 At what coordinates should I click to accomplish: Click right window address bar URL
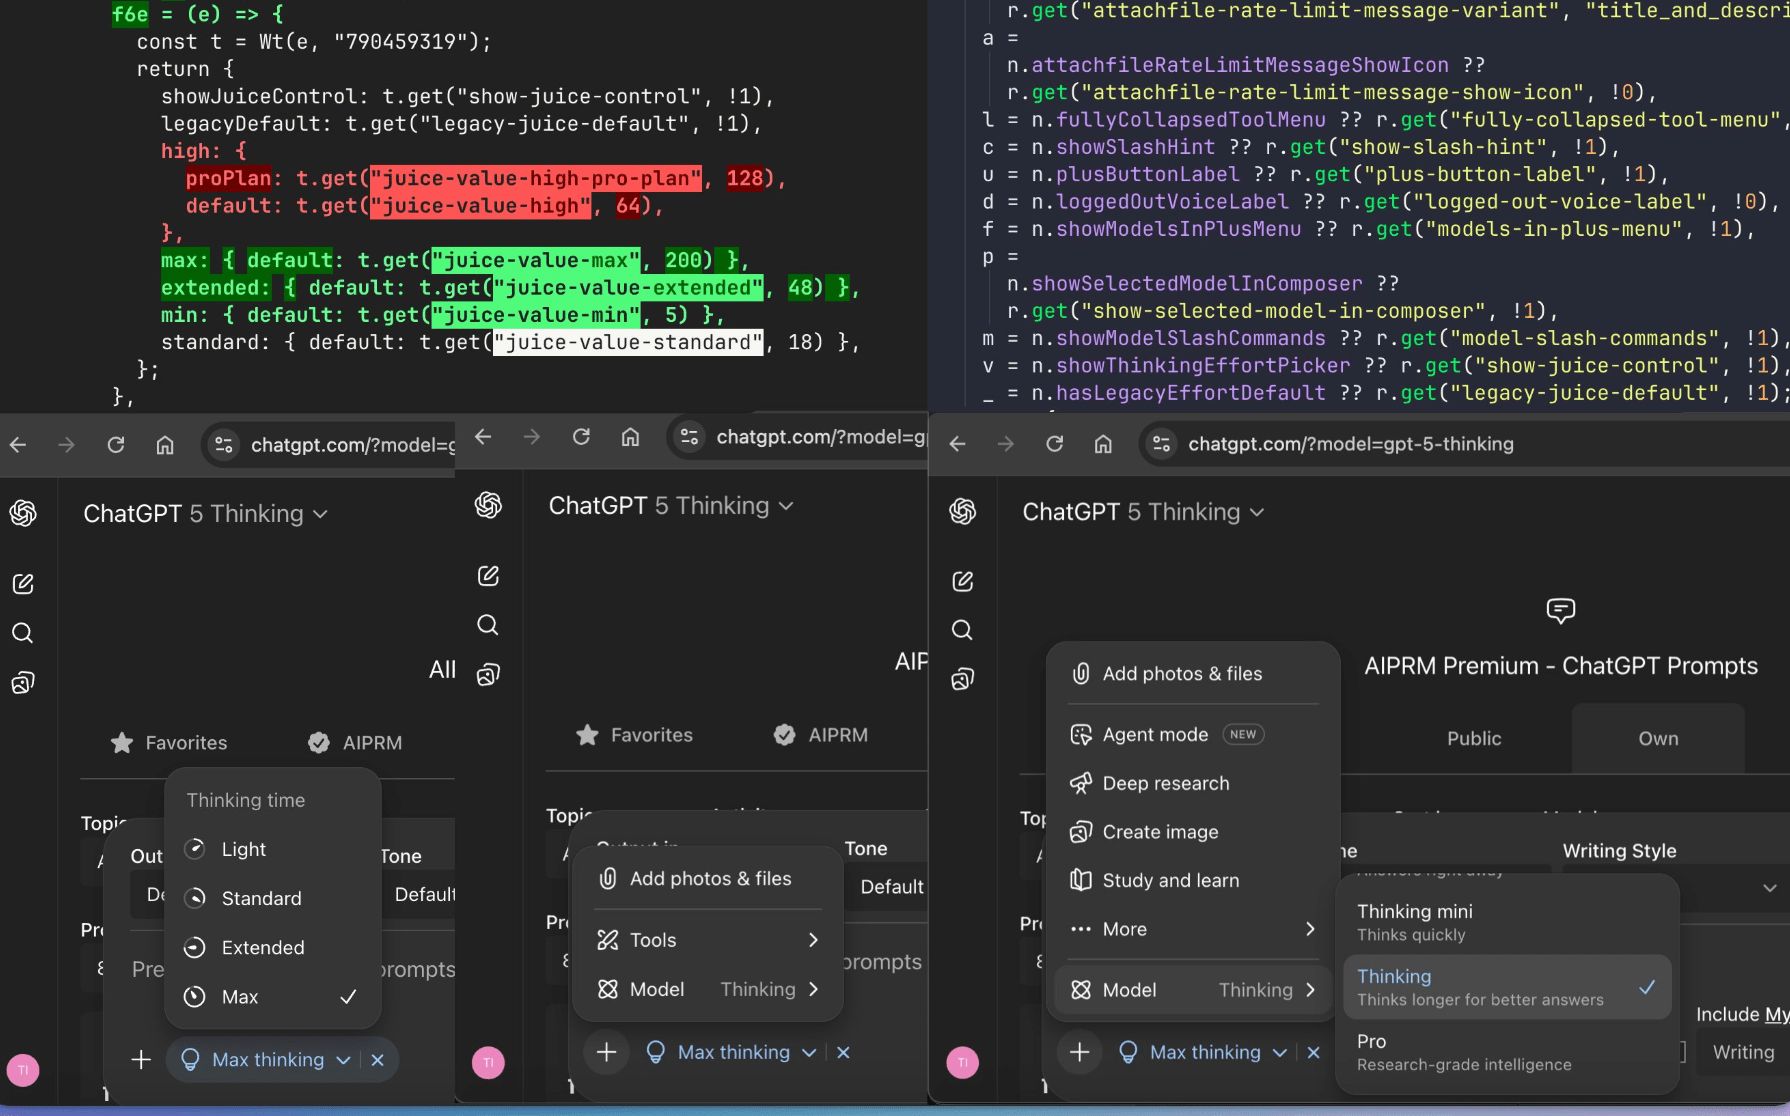click(1351, 444)
